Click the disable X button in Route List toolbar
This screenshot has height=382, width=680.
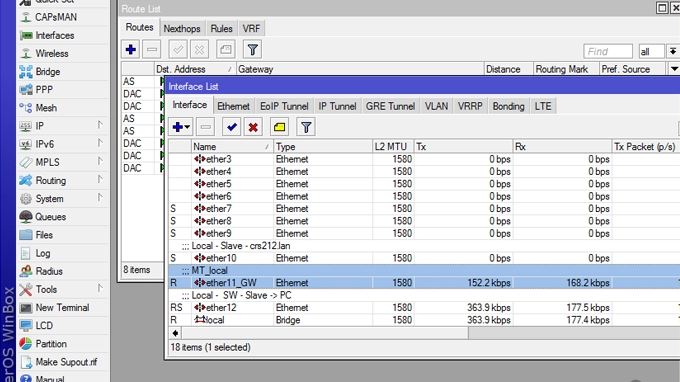tap(199, 49)
